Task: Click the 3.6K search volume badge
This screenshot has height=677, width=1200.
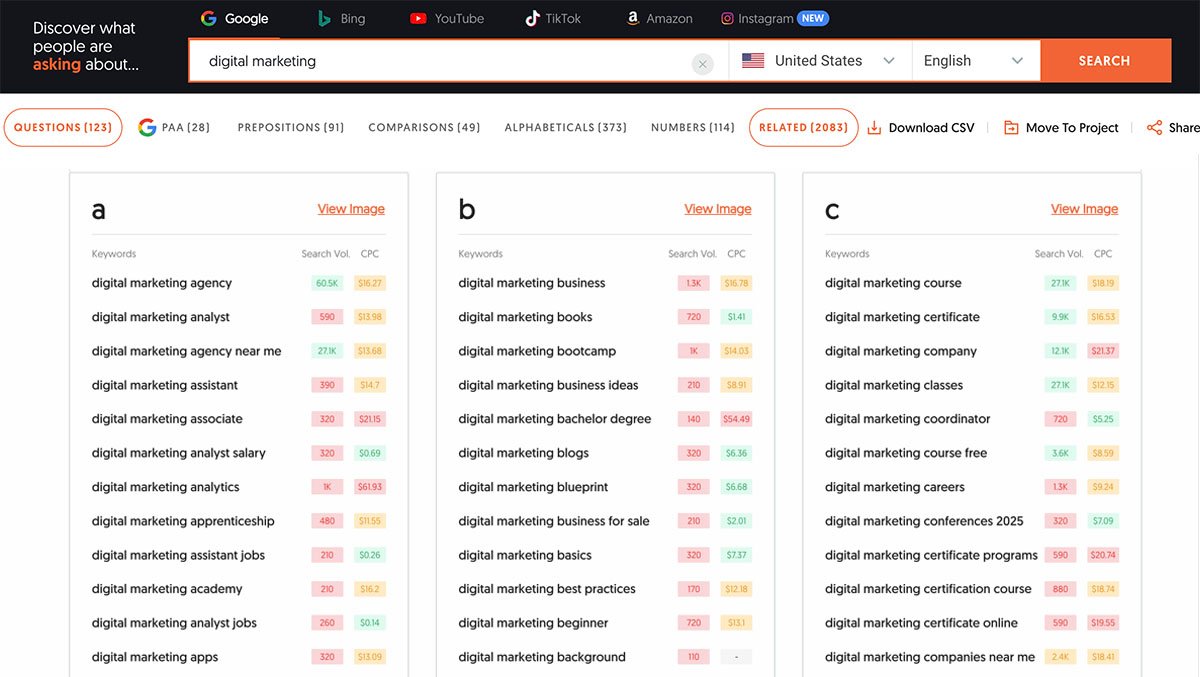Action: coord(1061,453)
